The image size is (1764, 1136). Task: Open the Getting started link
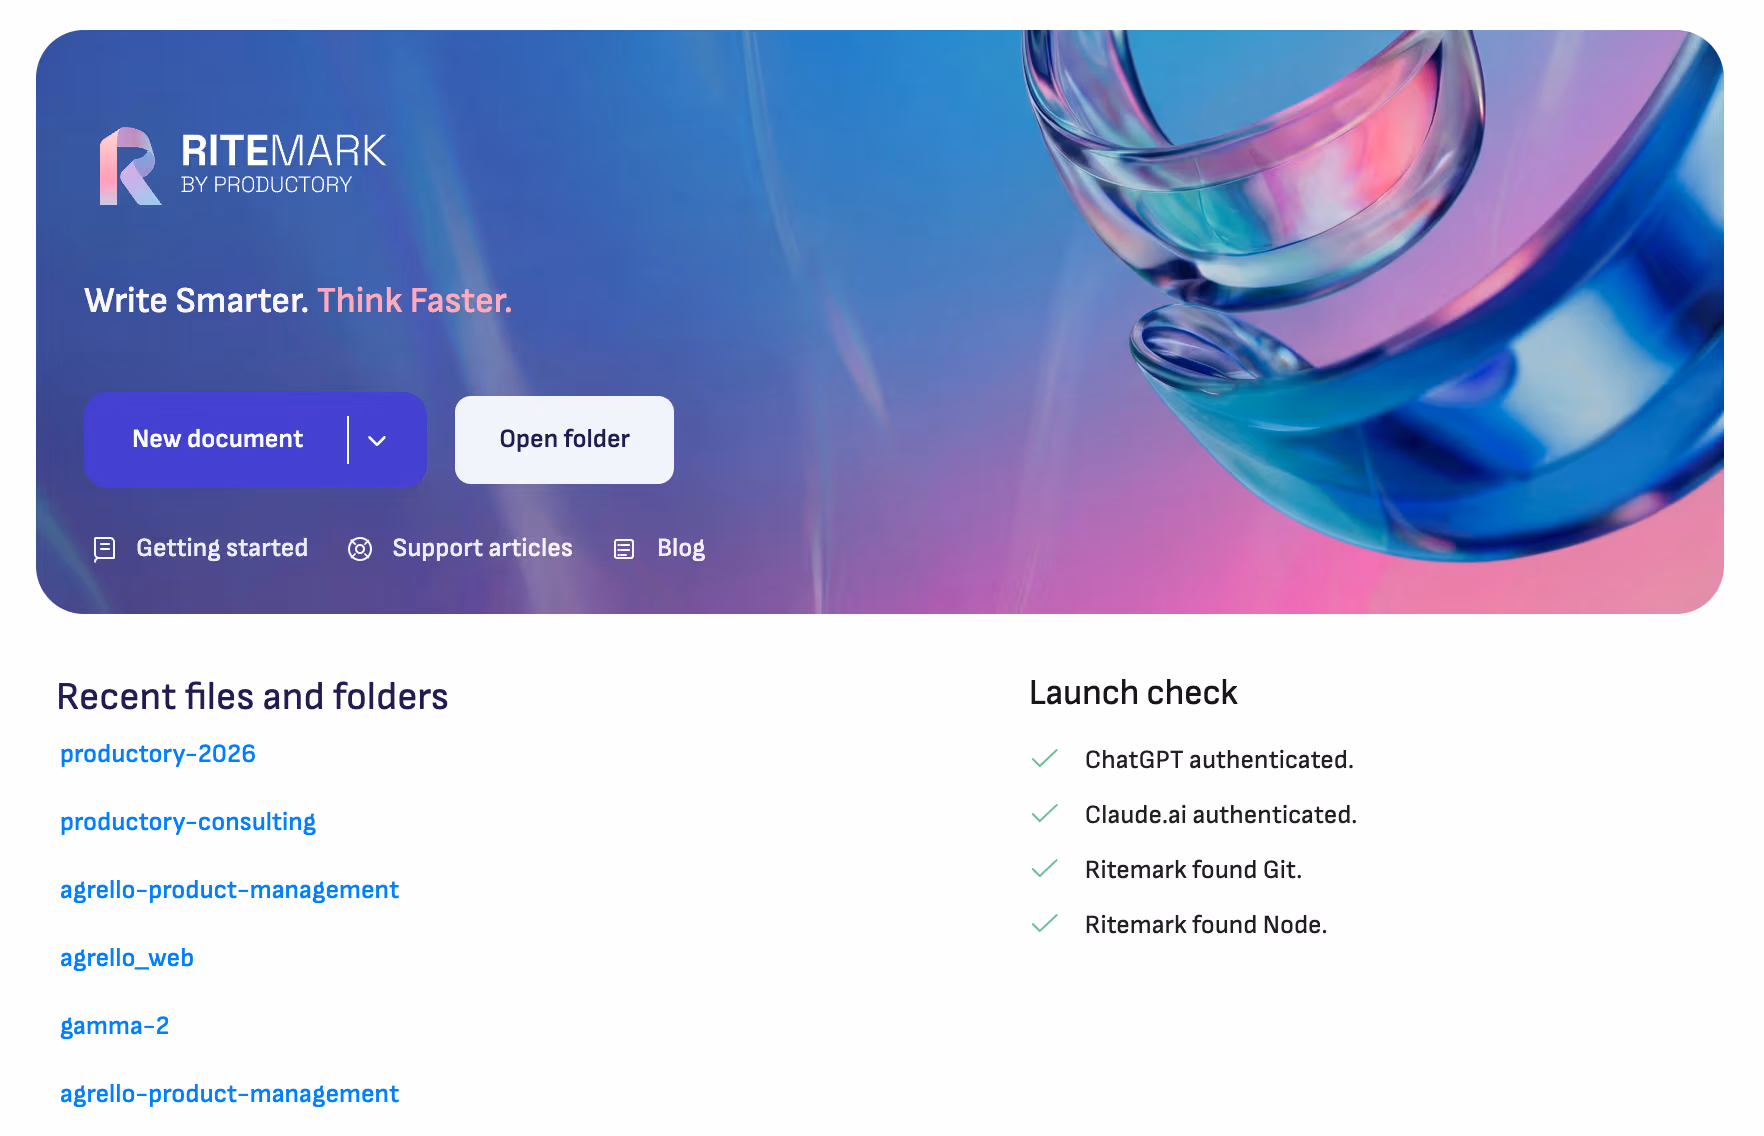(222, 548)
